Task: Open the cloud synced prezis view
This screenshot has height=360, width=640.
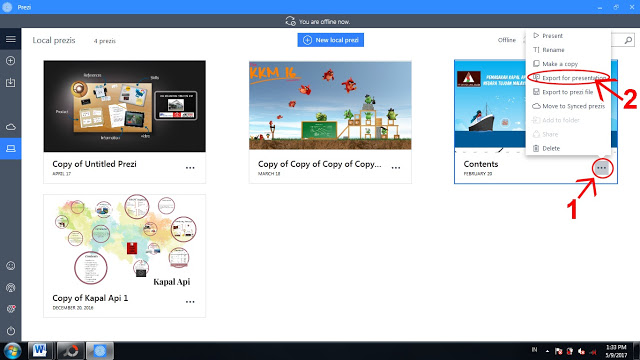Action: click(x=11, y=127)
